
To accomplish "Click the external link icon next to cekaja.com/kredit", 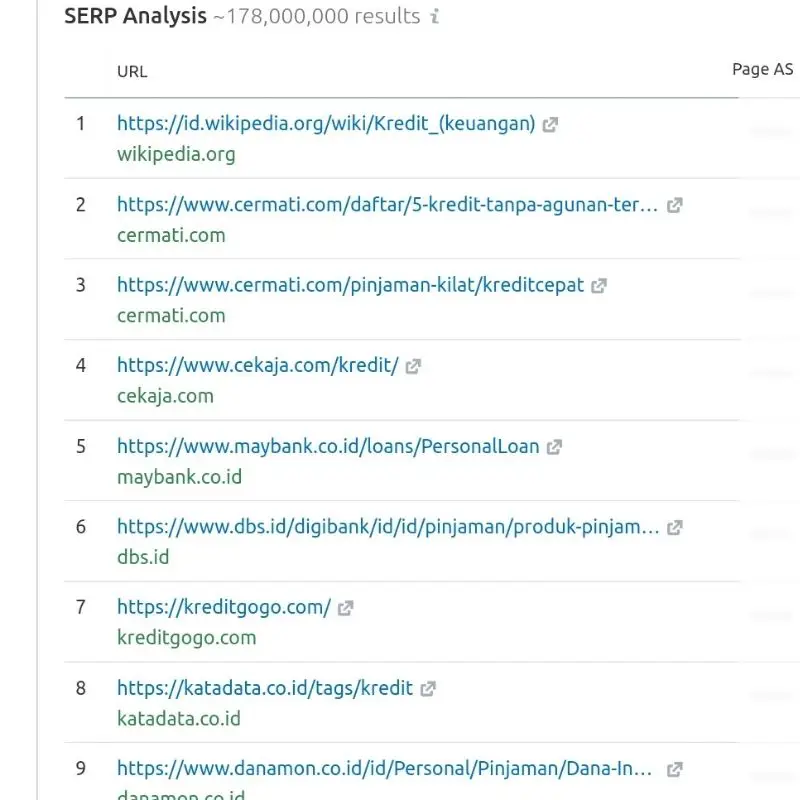I will [x=413, y=365].
